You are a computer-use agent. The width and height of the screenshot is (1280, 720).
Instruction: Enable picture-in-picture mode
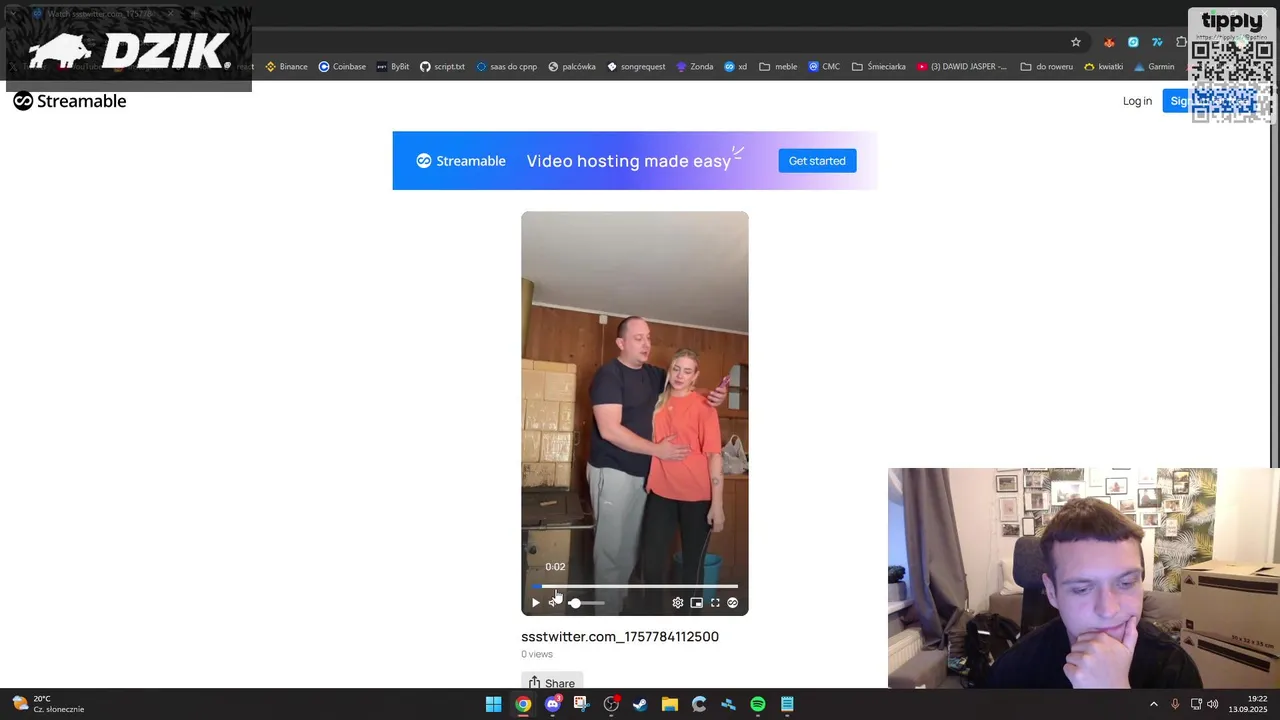point(696,603)
